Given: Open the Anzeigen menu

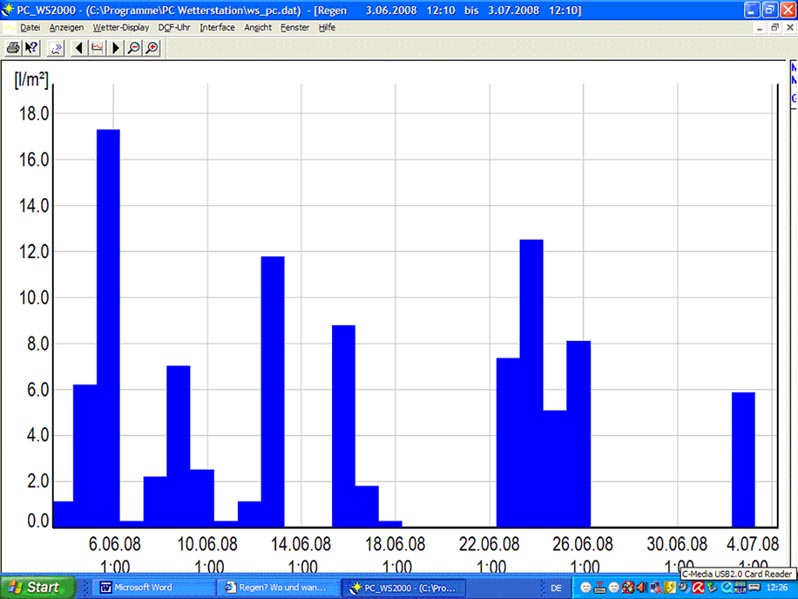Looking at the screenshot, I should point(65,27).
